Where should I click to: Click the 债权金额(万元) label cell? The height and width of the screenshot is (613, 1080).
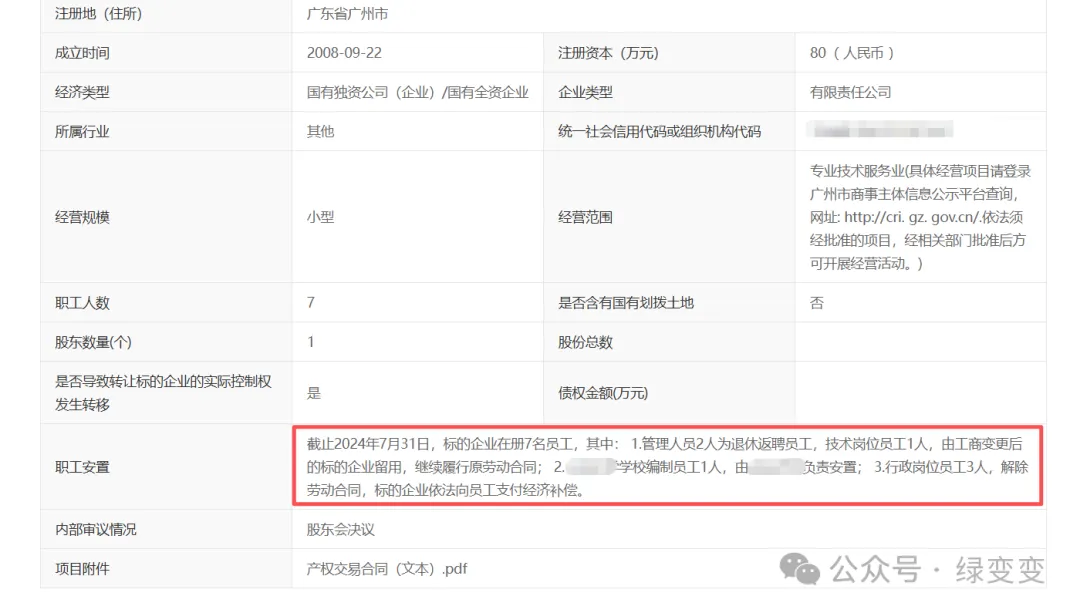603,393
